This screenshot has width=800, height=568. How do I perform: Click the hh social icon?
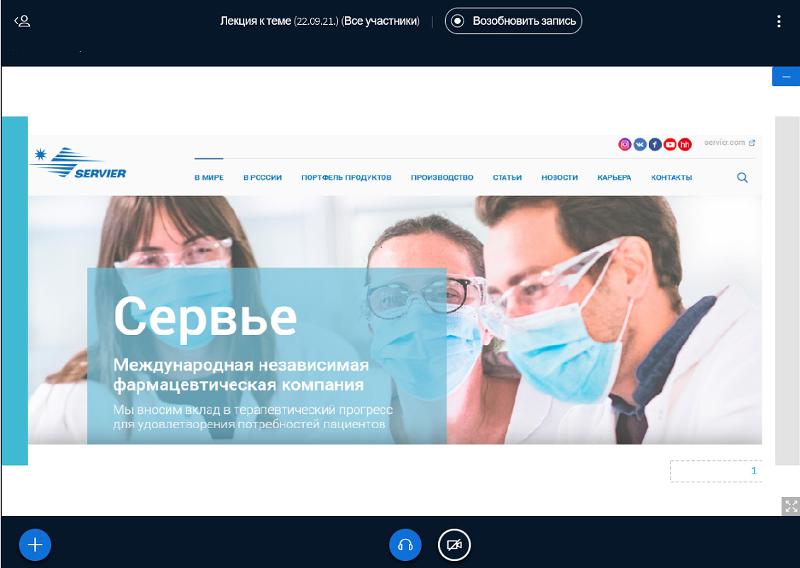pyautogui.click(x=685, y=144)
